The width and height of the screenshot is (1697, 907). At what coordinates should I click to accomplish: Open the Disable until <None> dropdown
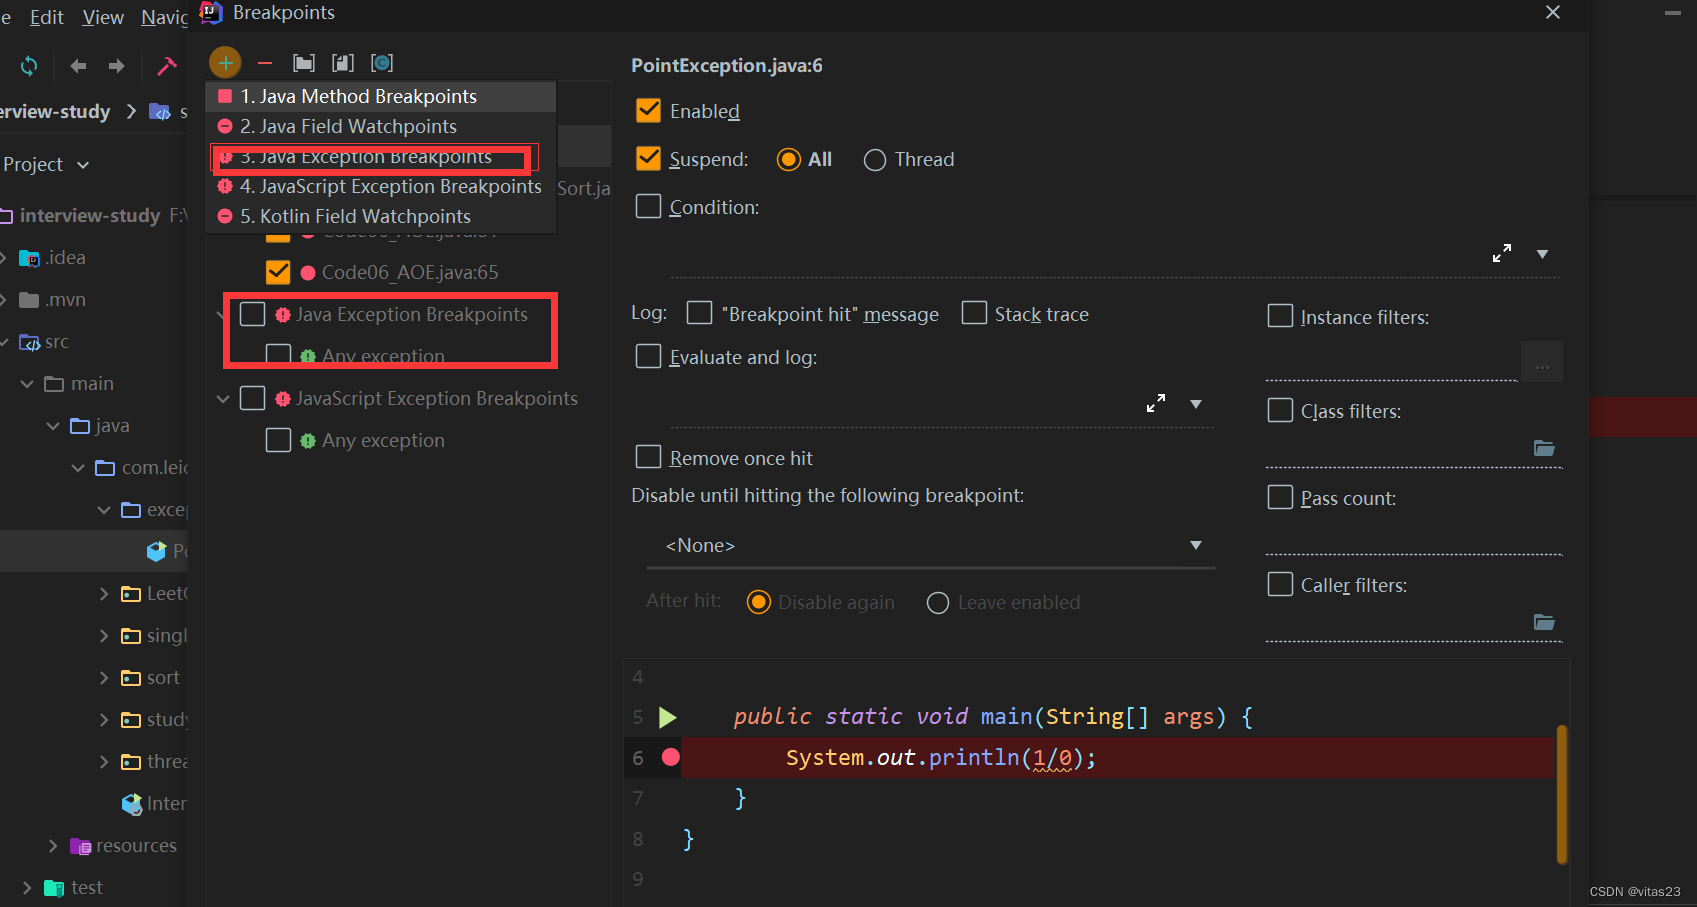coord(931,545)
